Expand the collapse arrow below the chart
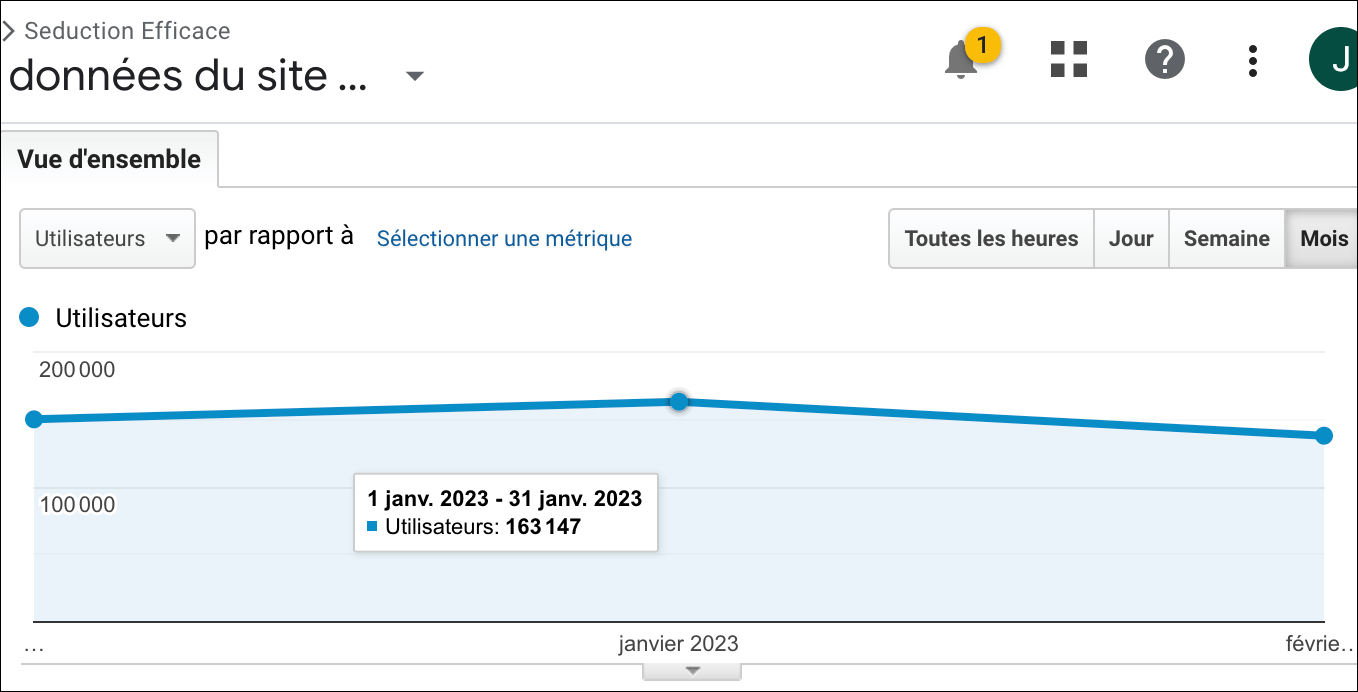1358x692 pixels. pyautogui.click(x=691, y=671)
